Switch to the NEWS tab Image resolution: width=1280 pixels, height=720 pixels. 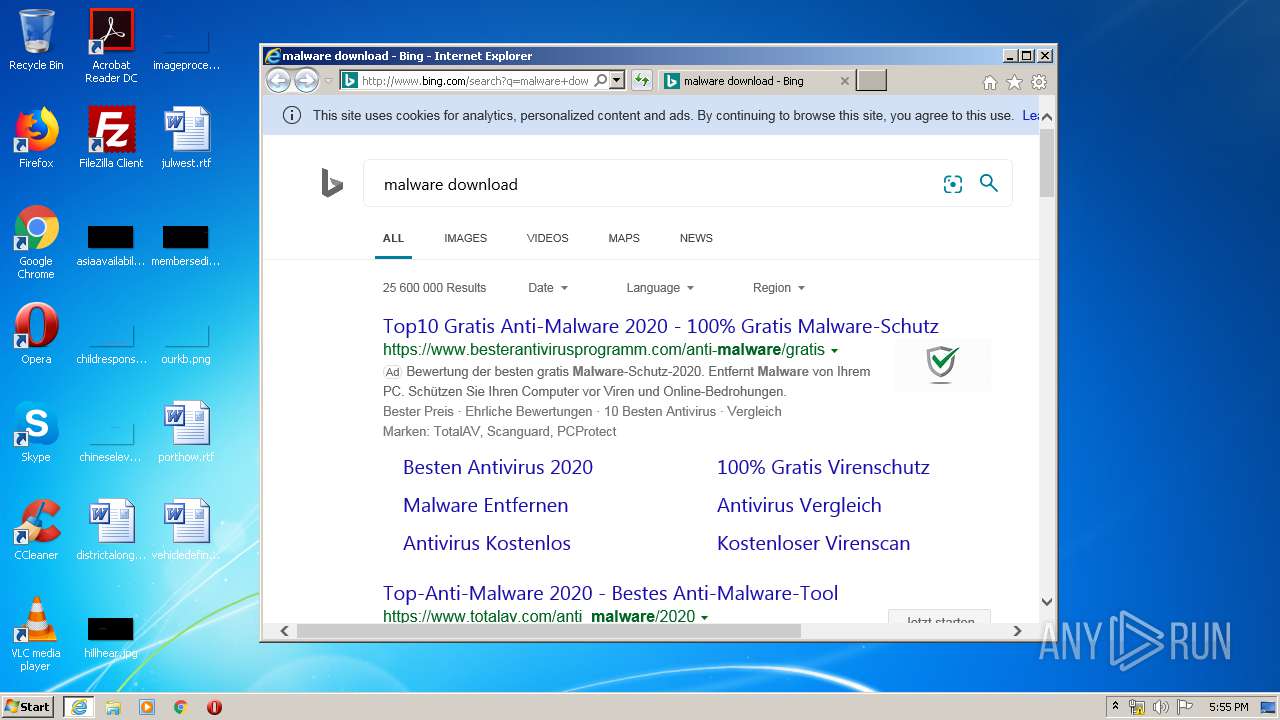(x=696, y=238)
